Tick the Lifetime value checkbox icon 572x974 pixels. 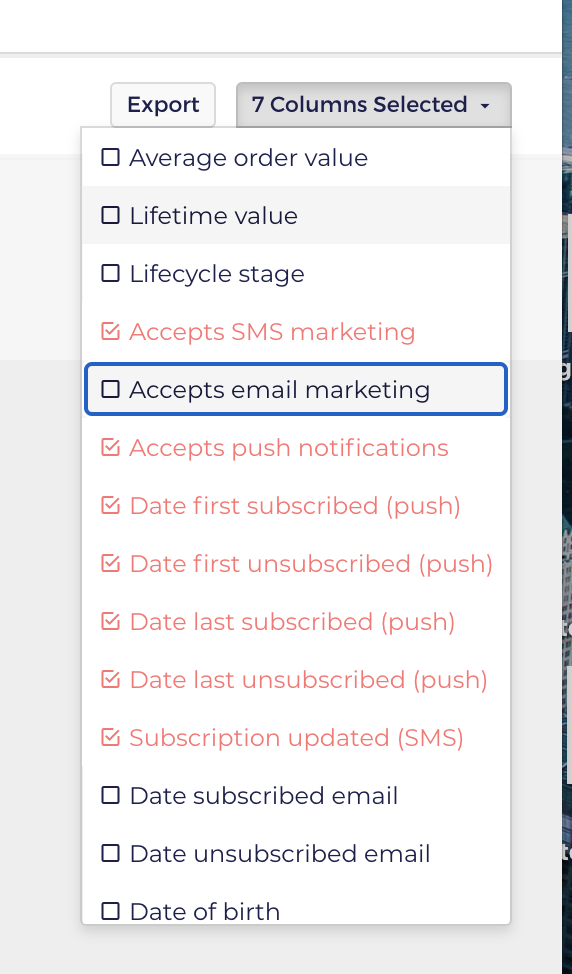(110, 216)
